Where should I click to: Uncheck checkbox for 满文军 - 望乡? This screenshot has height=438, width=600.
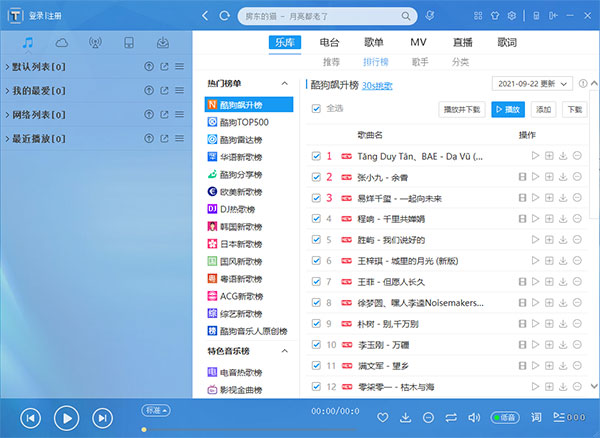point(316,365)
